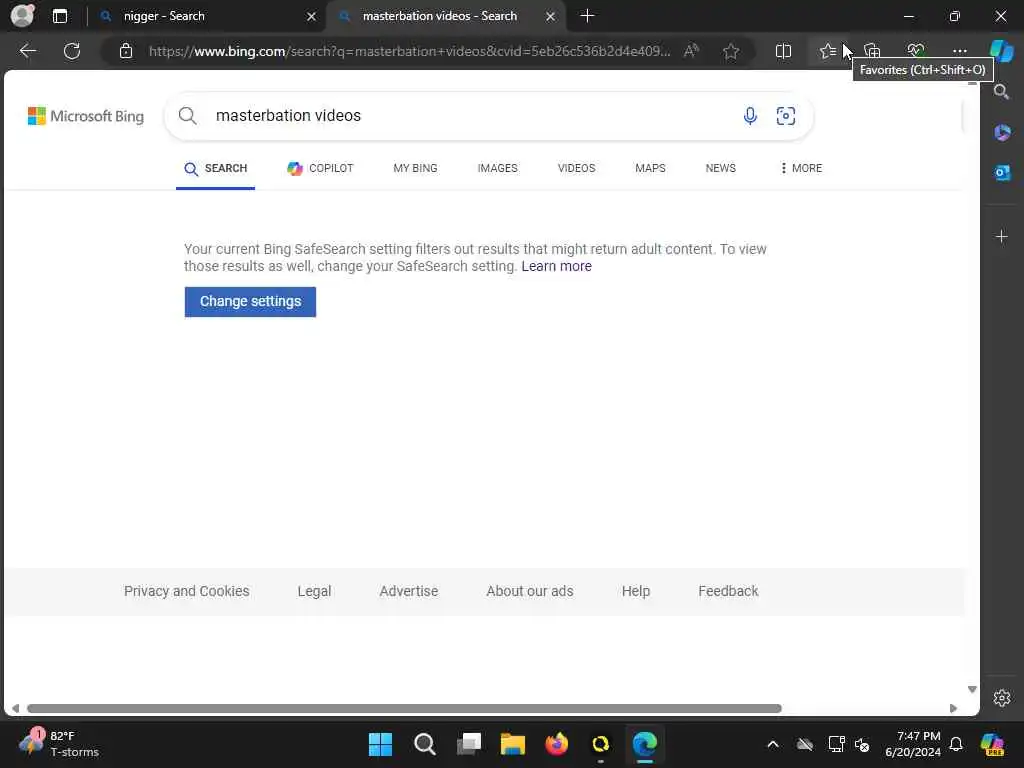Viewport: 1024px width, 768px height.
Task: Open Bing visual search camera icon
Action: (786, 116)
